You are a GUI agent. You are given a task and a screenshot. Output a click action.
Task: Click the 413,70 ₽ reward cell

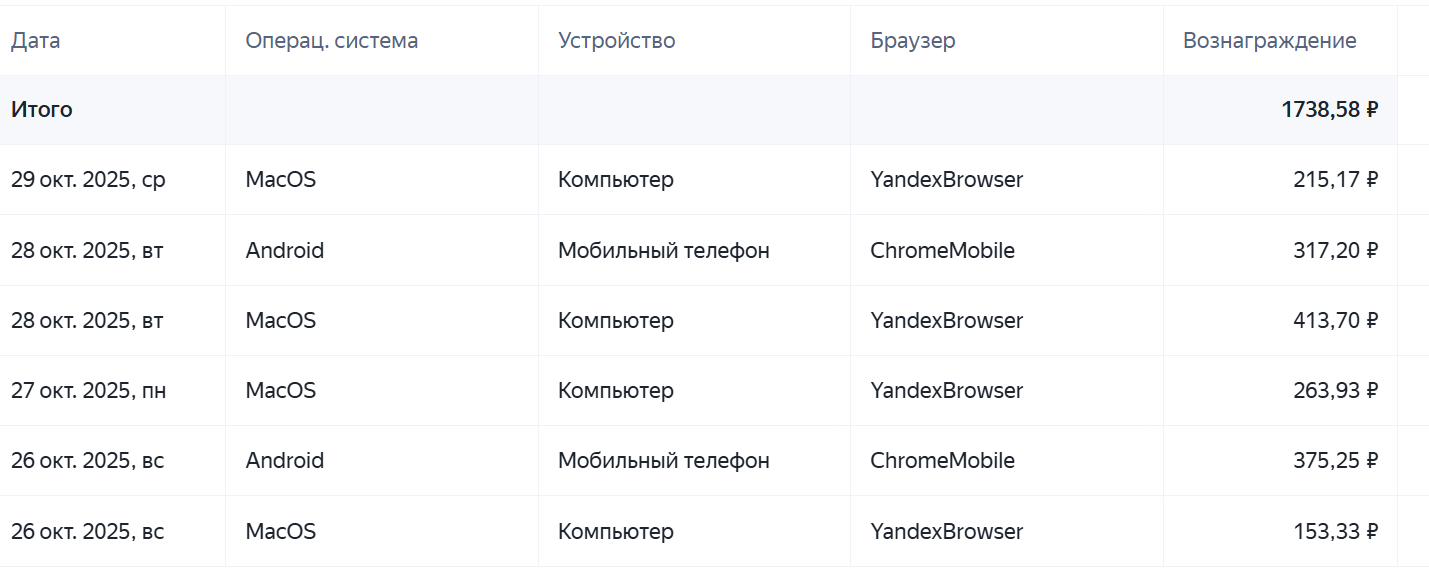[1335, 321]
